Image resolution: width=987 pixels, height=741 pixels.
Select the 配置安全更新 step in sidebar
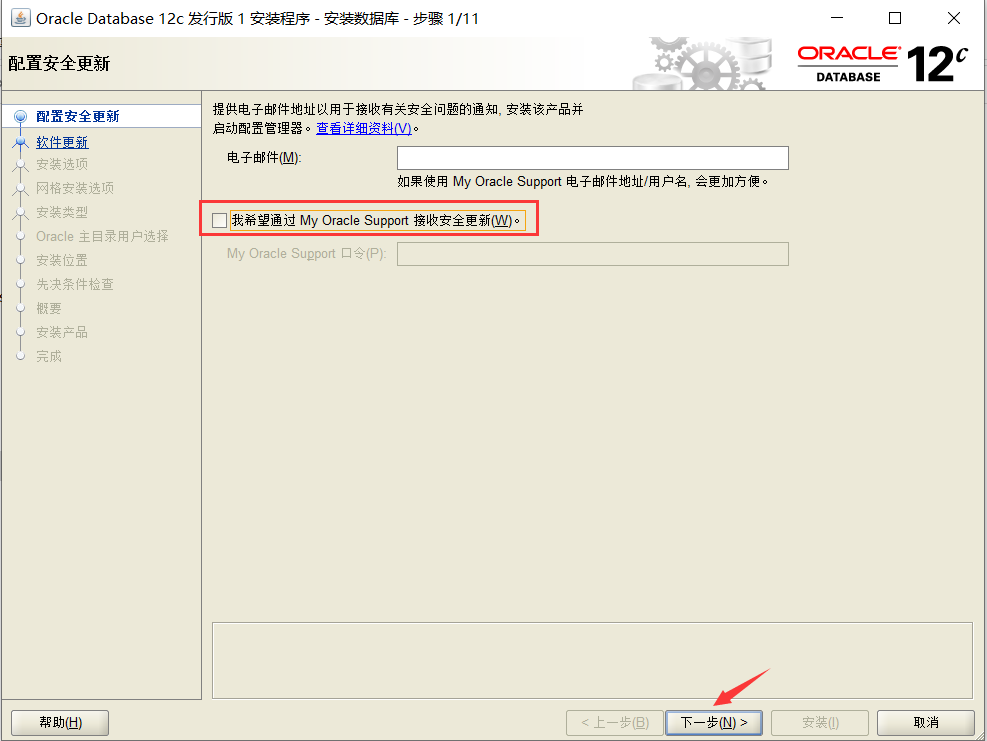[x=77, y=116]
